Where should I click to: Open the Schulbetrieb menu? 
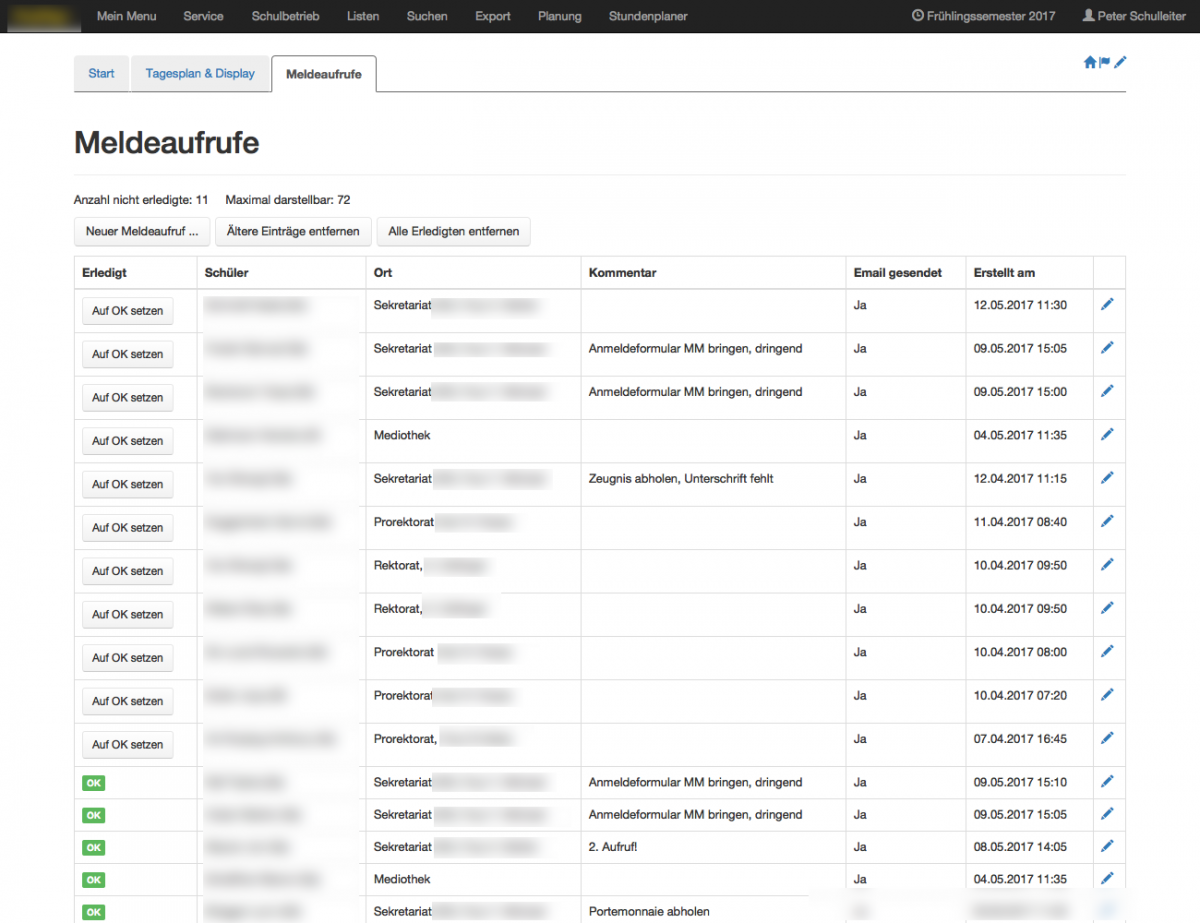click(x=285, y=16)
